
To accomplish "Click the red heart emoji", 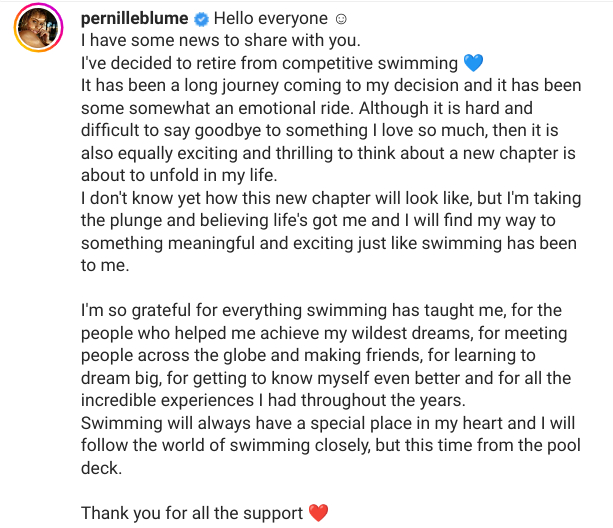I will pos(318,513).
